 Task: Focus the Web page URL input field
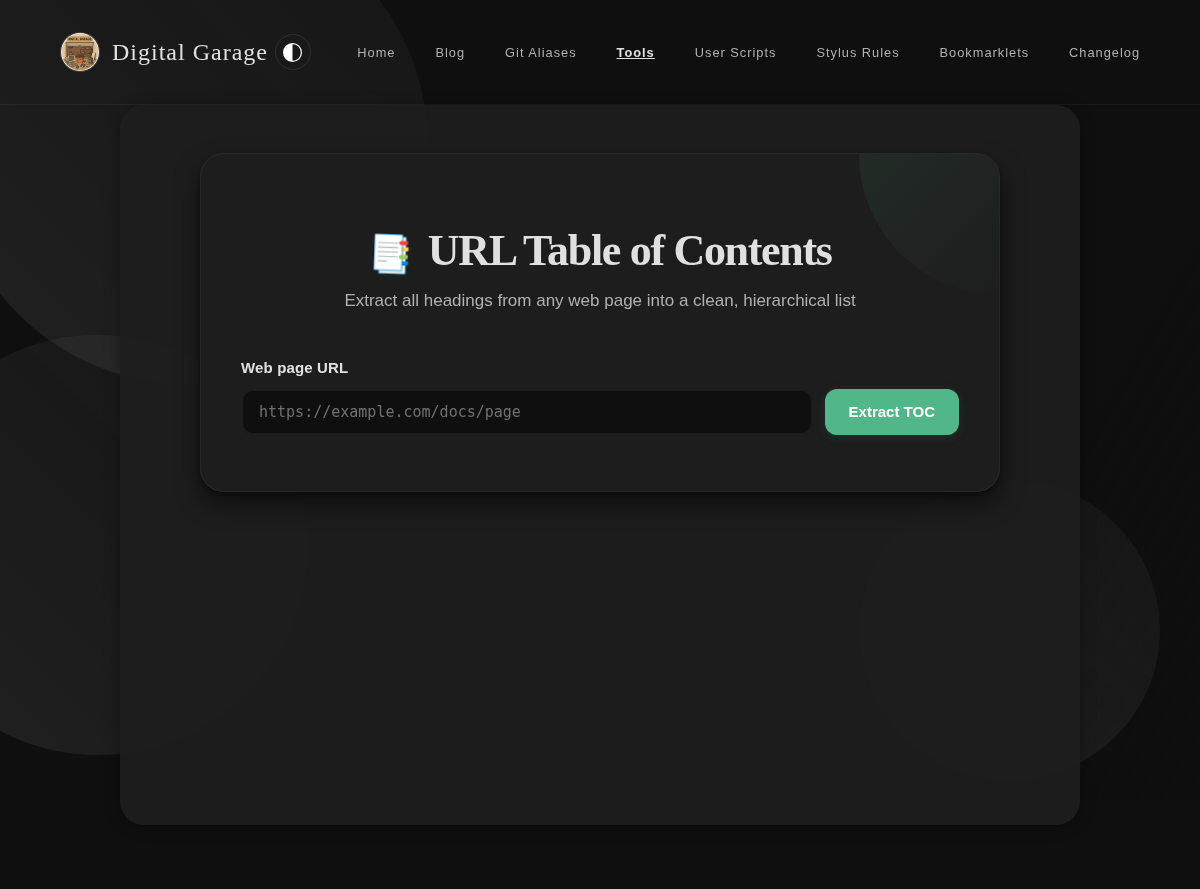[527, 412]
